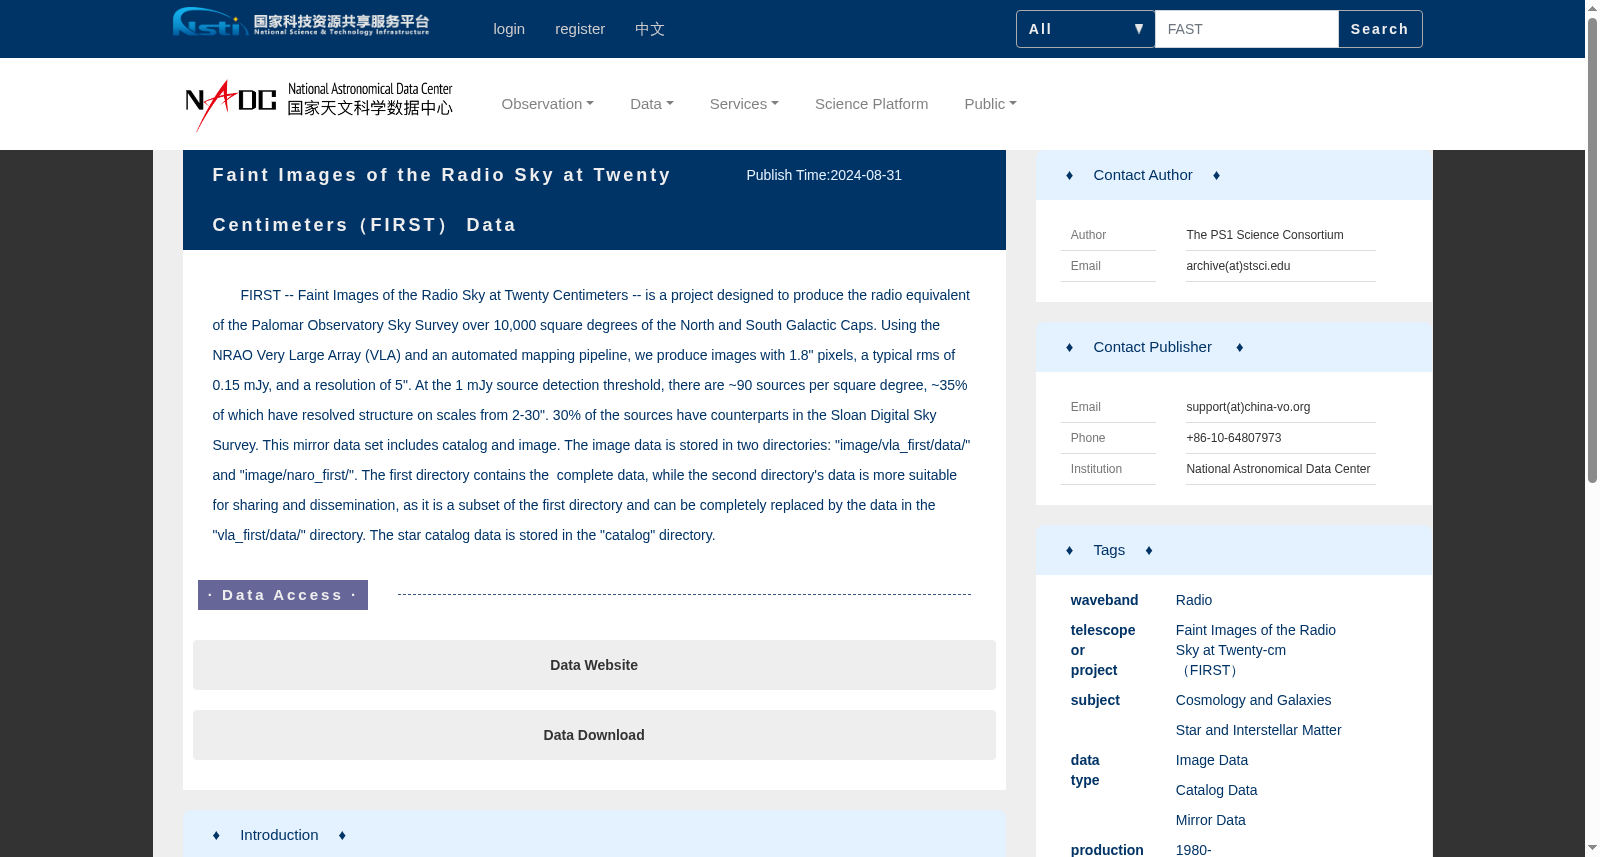Expand the Public menu
Viewport: 1600px width, 857px height.
click(x=990, y=104)
